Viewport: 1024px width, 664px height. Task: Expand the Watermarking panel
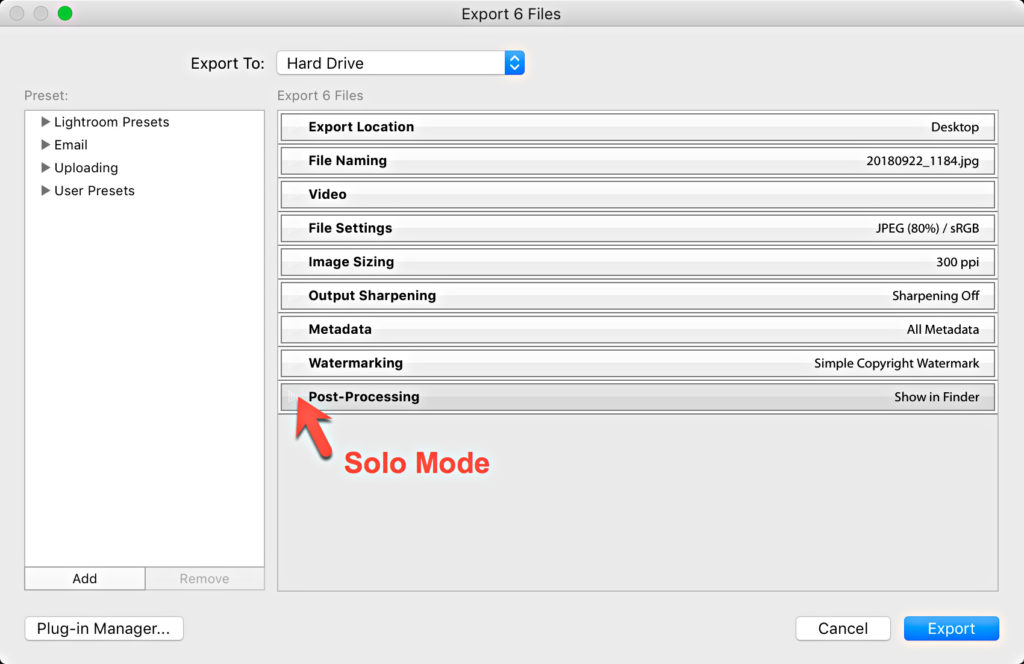637,363
